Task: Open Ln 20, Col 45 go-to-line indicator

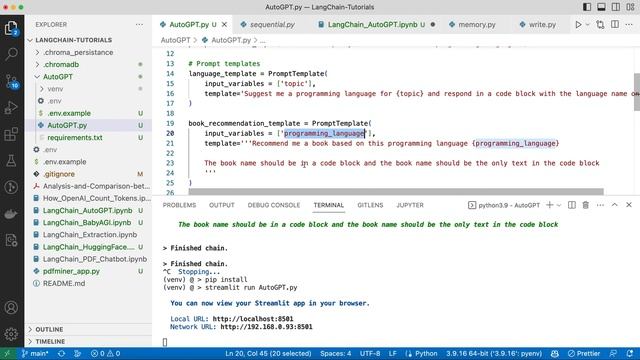Action: [x=268, y=353]
